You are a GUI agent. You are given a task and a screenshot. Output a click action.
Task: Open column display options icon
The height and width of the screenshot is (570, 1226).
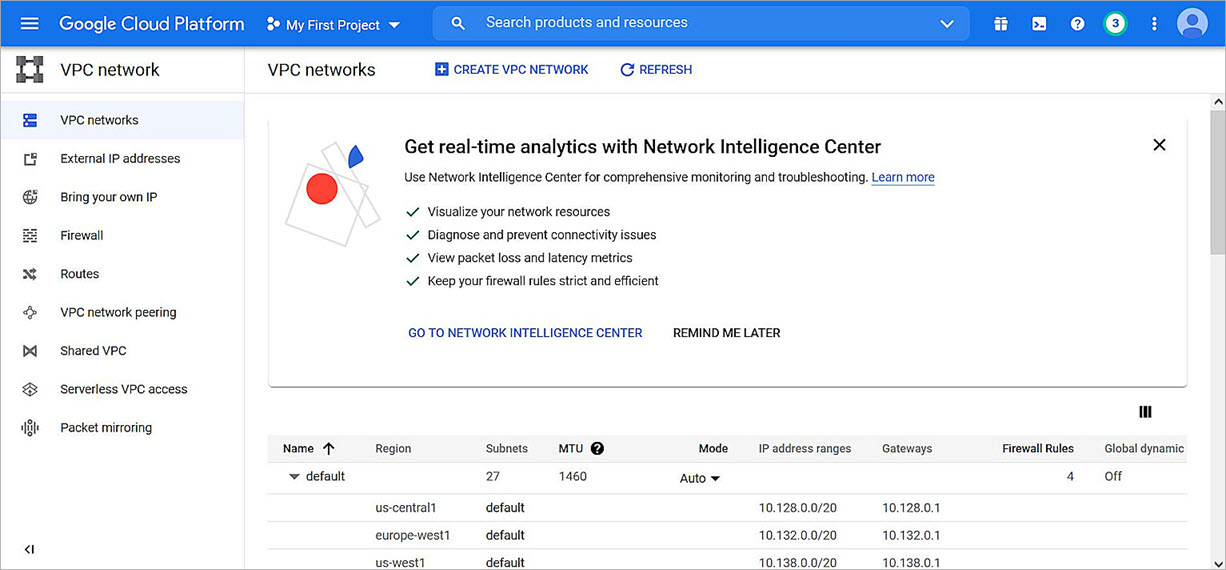pyautogui.click(x=1146, y=412)
